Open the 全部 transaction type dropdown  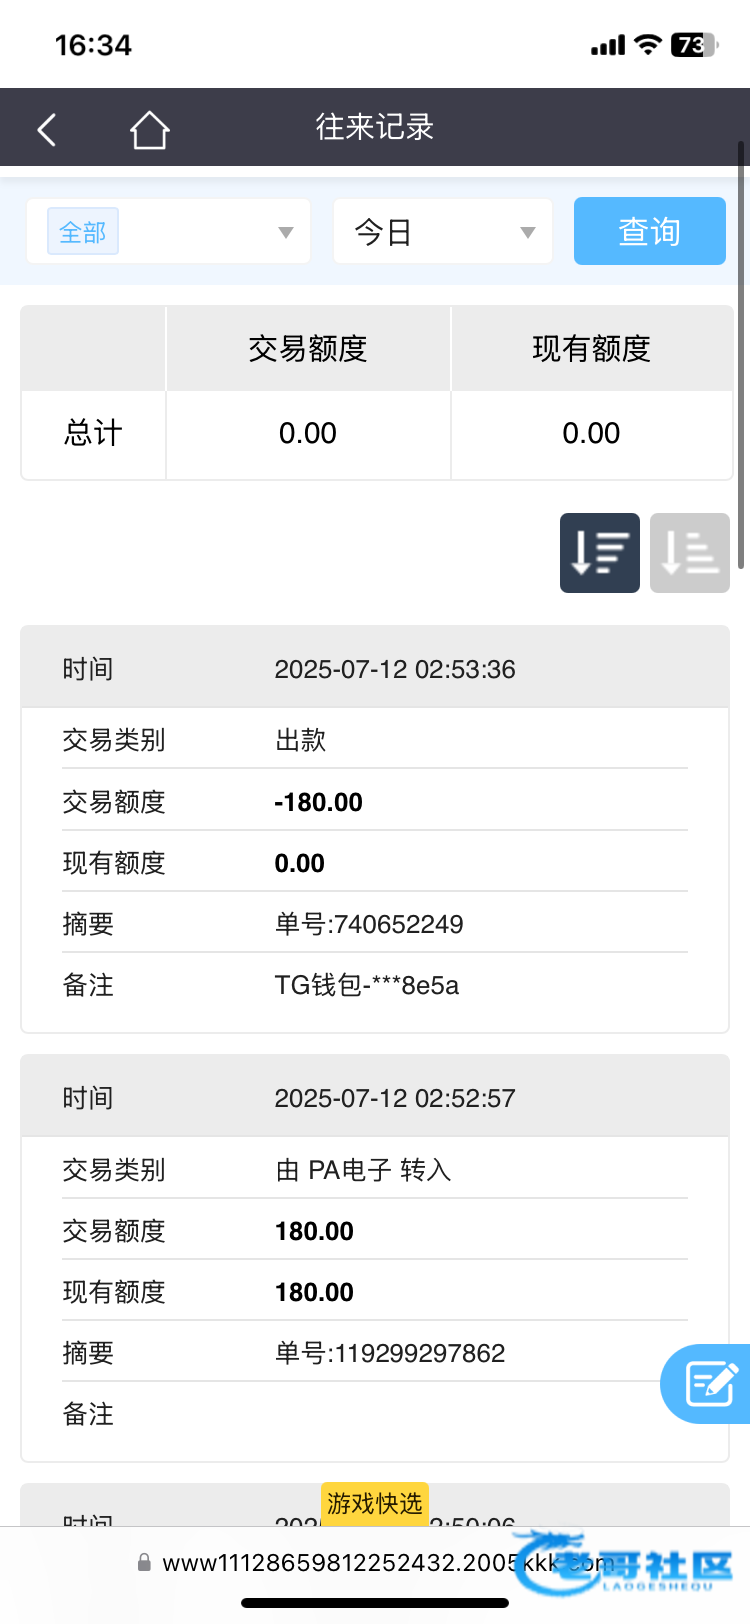[x=168, y=232]
